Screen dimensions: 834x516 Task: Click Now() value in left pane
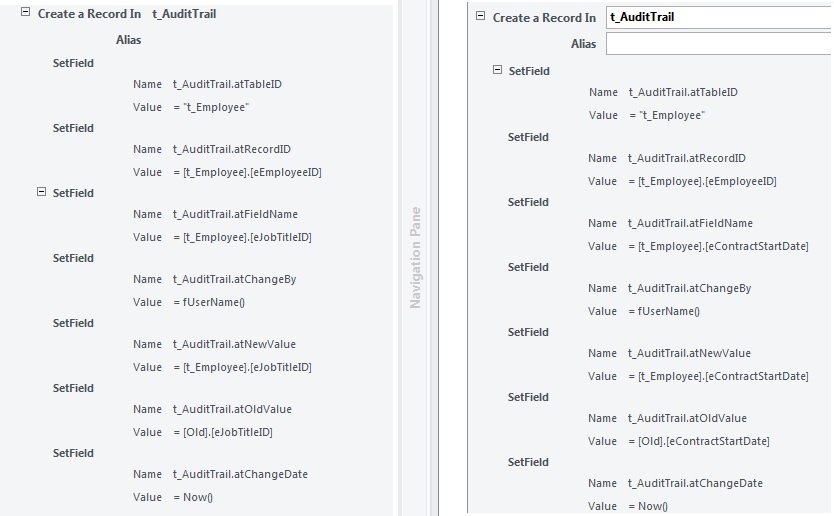coord(198,497)
